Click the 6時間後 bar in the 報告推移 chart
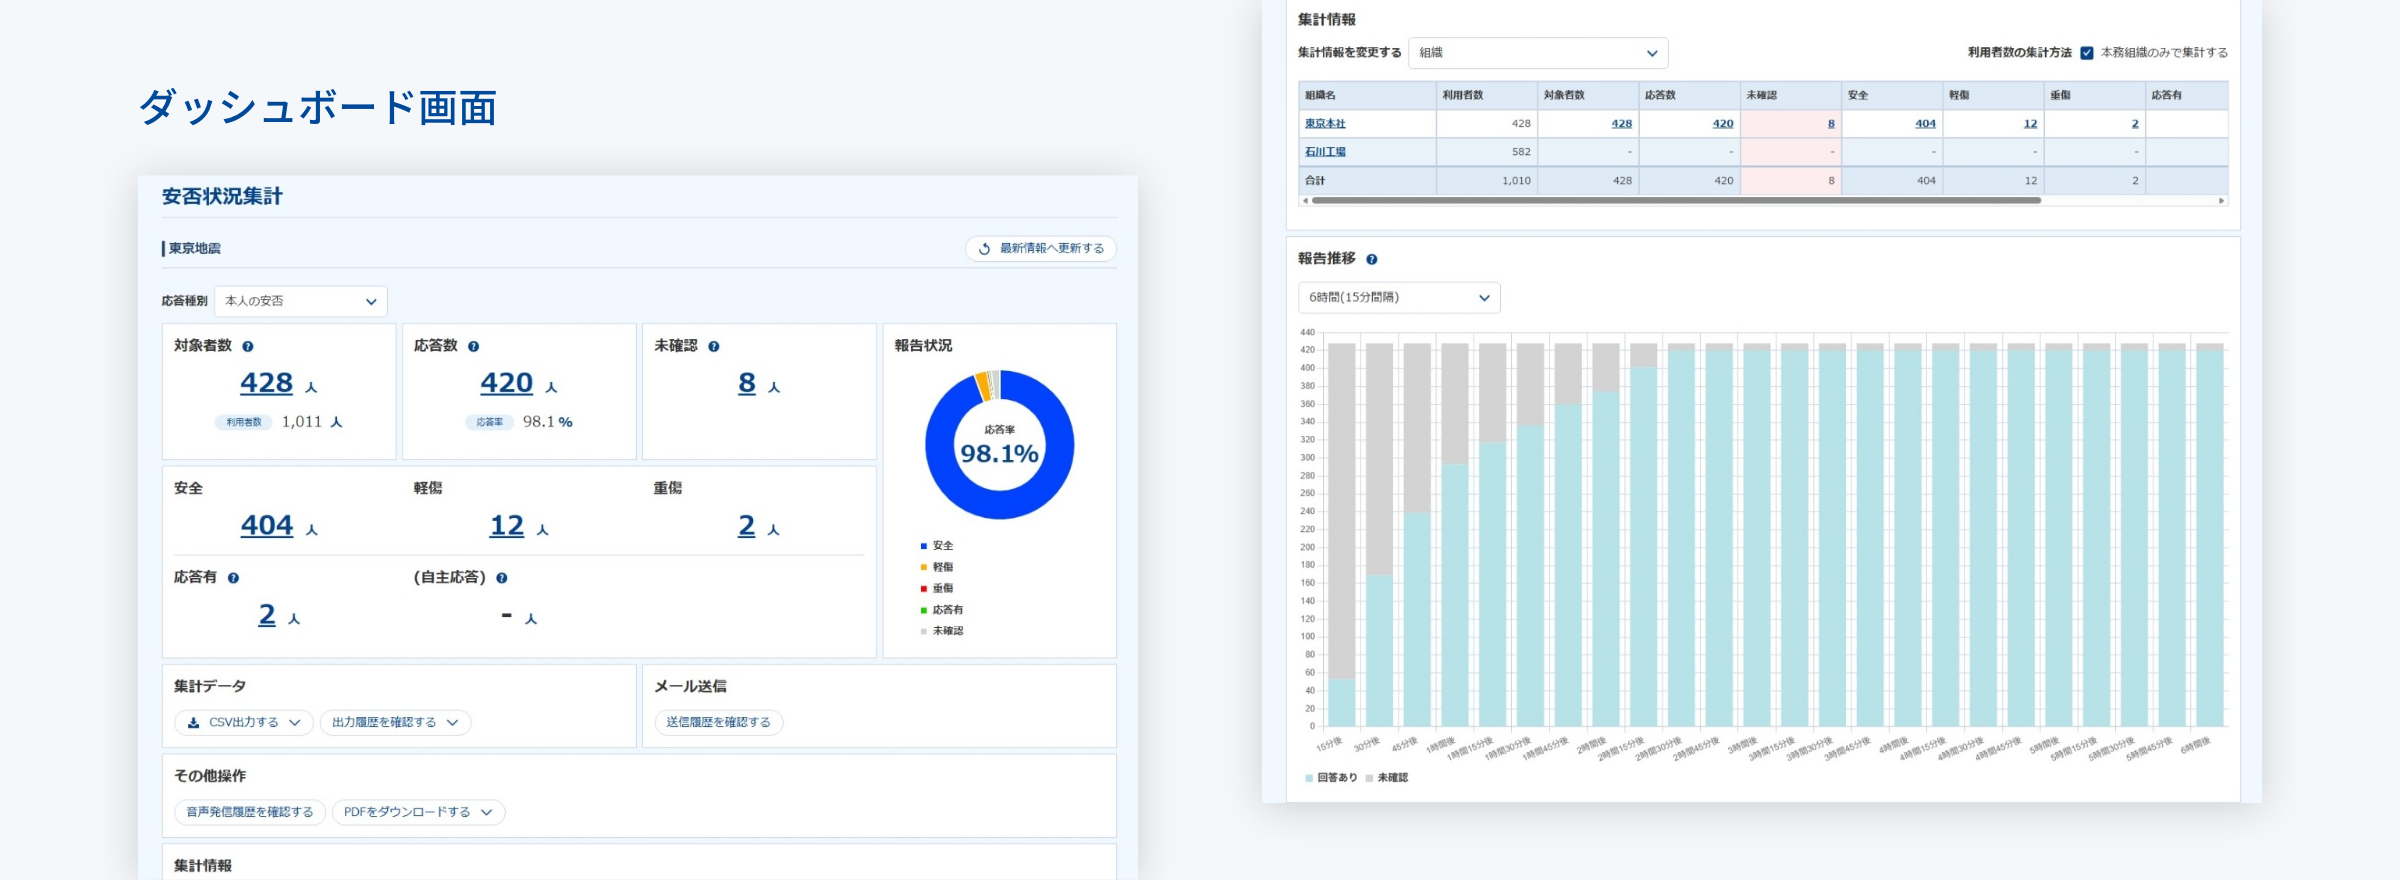2400x880 pixels. [2210, 535]
